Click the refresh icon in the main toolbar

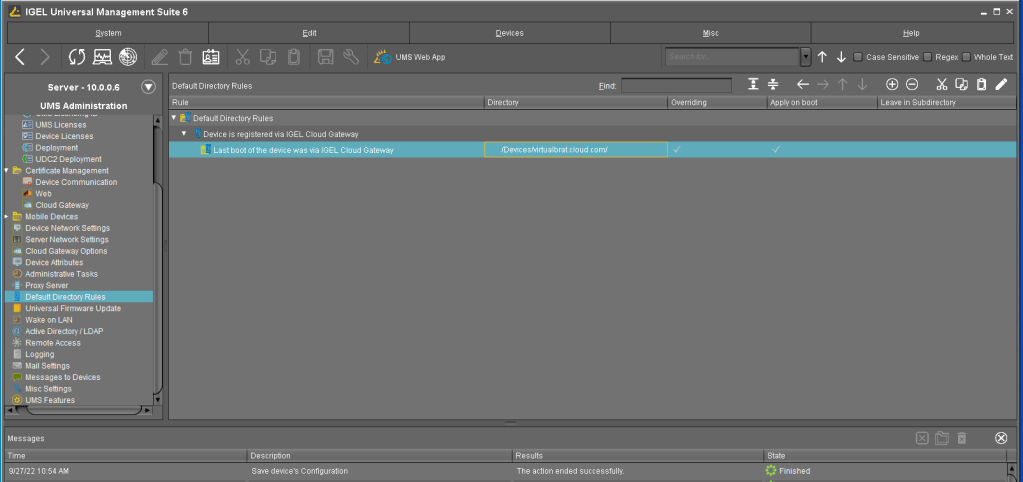click(77, 57)
